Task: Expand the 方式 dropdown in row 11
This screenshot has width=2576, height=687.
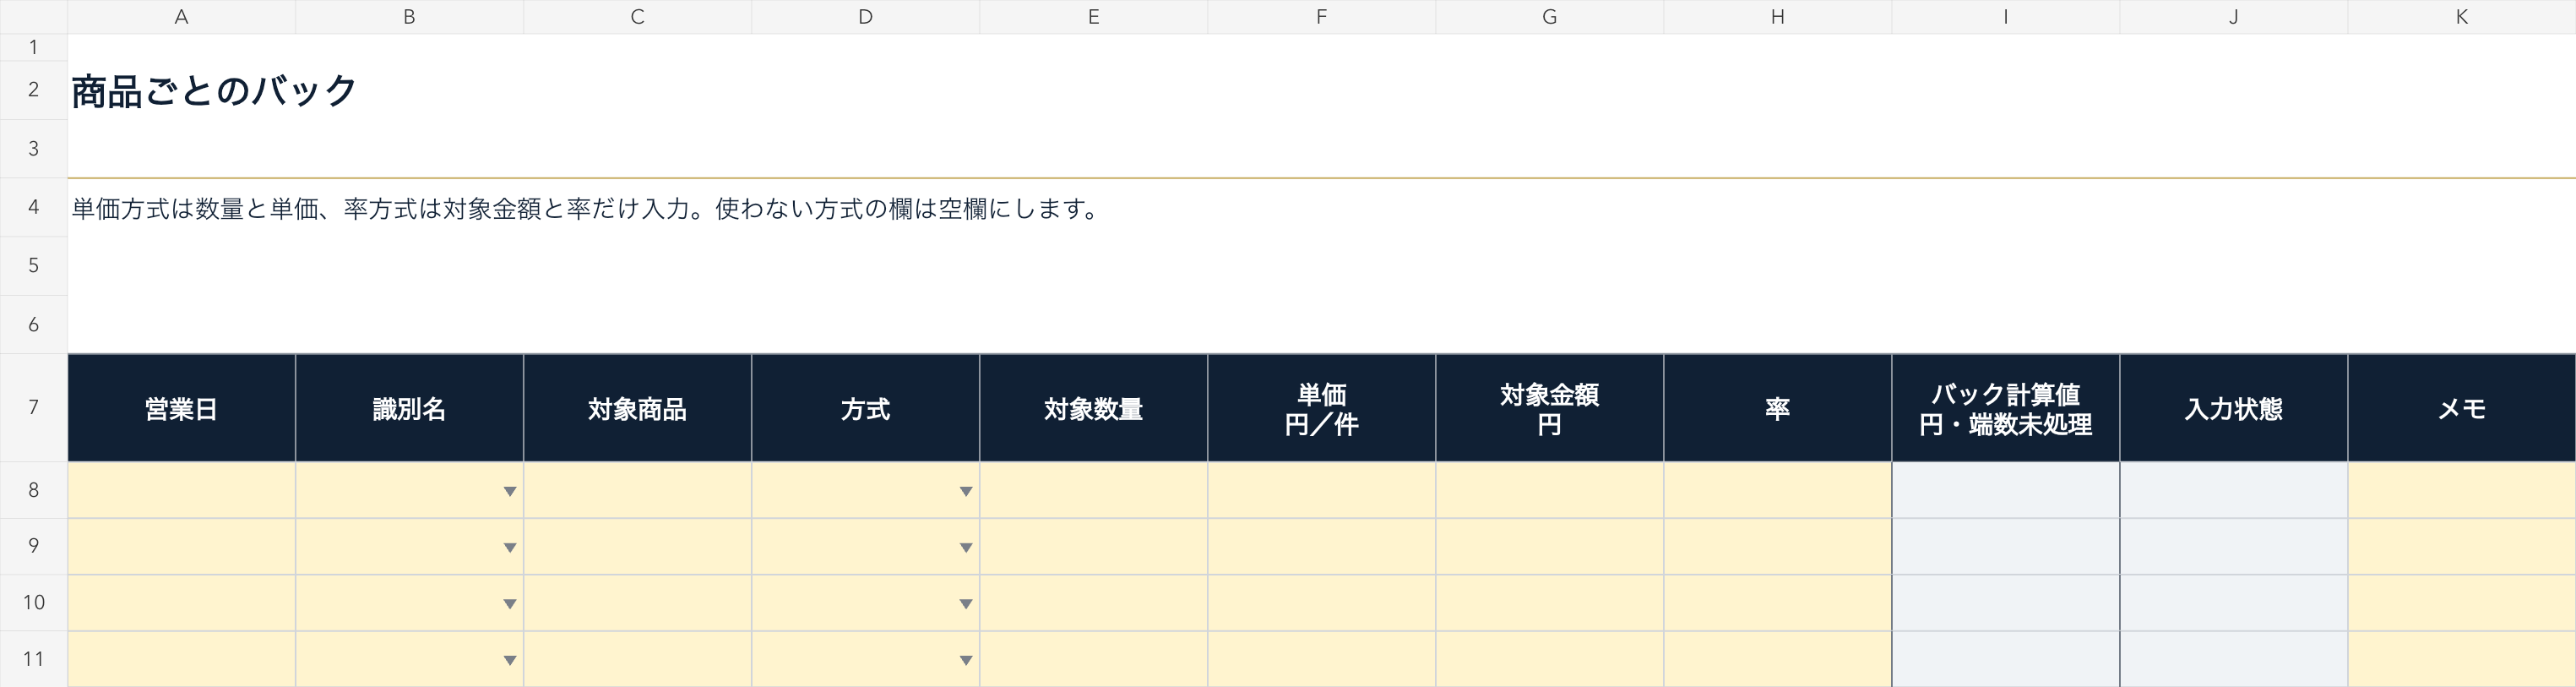Action: 965,660
